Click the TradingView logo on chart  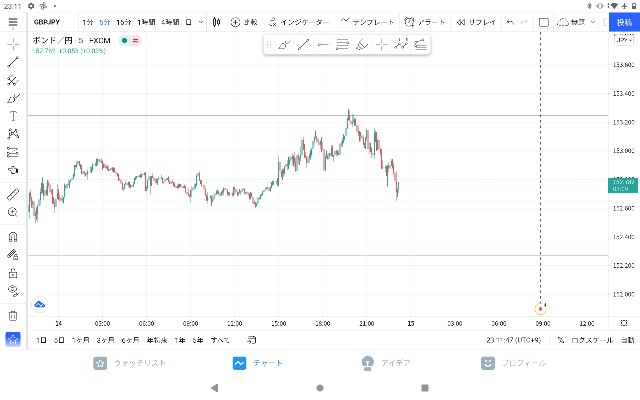[x=40, y=304]
